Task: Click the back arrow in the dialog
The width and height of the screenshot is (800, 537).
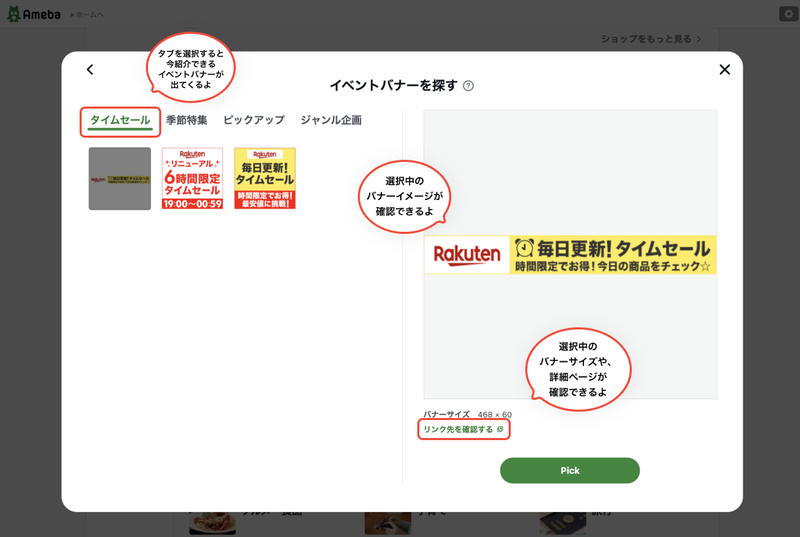Action: [x=90, y=69]
